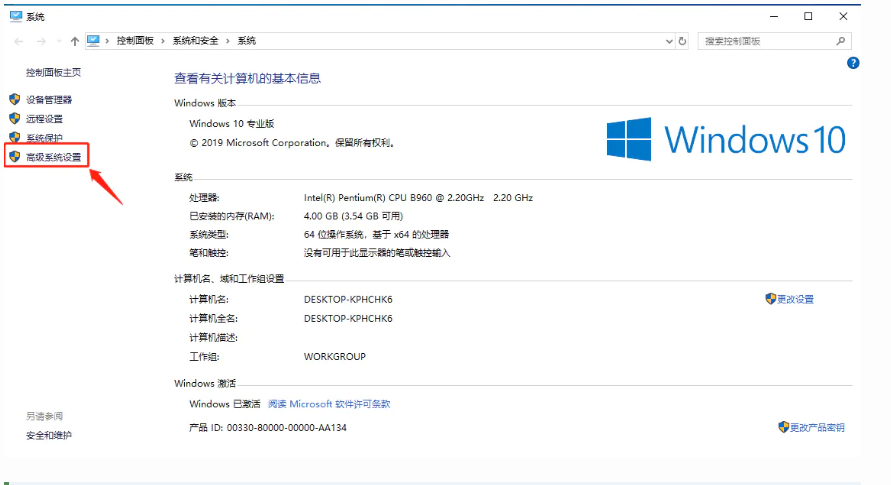Viewport: 891px width, 485px height.
Task: Refresh the address bar location
Action: (x=682, y=41)
